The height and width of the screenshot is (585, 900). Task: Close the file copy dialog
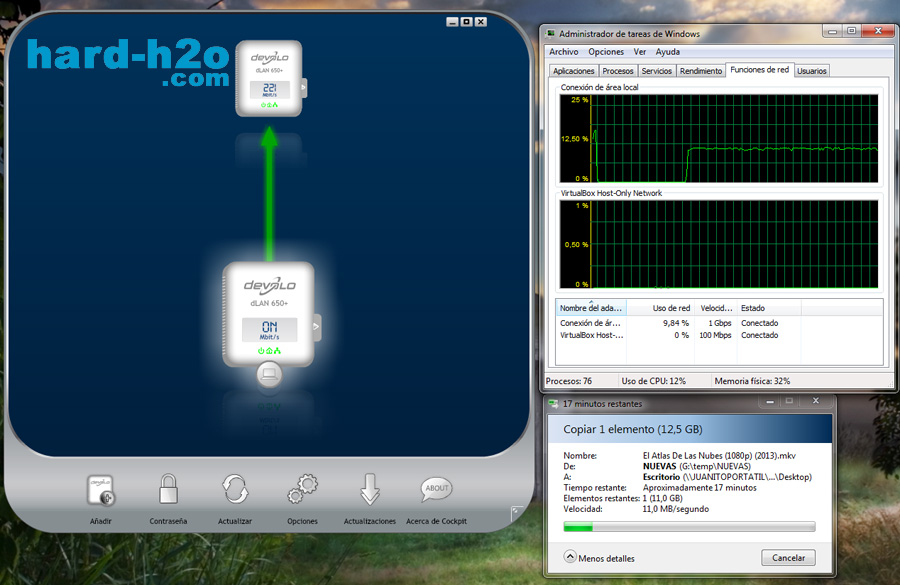816,401
